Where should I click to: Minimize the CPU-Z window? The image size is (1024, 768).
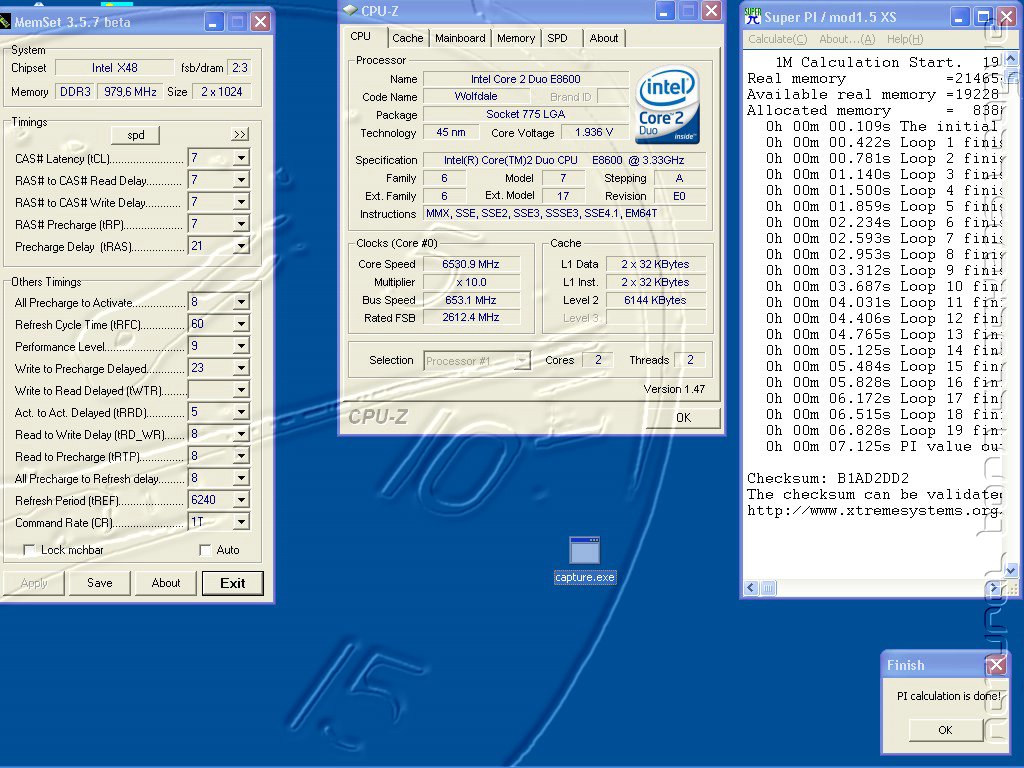pos(664,11)
